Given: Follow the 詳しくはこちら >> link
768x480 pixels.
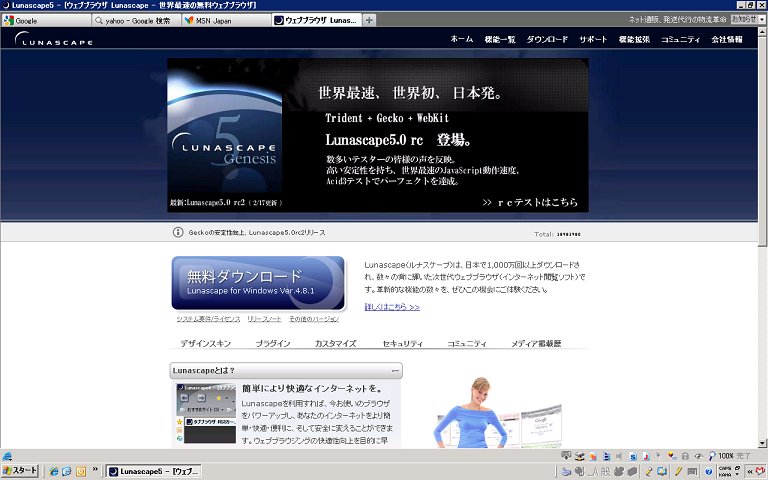Looking at the screenshot, I should tap(392, 307).
